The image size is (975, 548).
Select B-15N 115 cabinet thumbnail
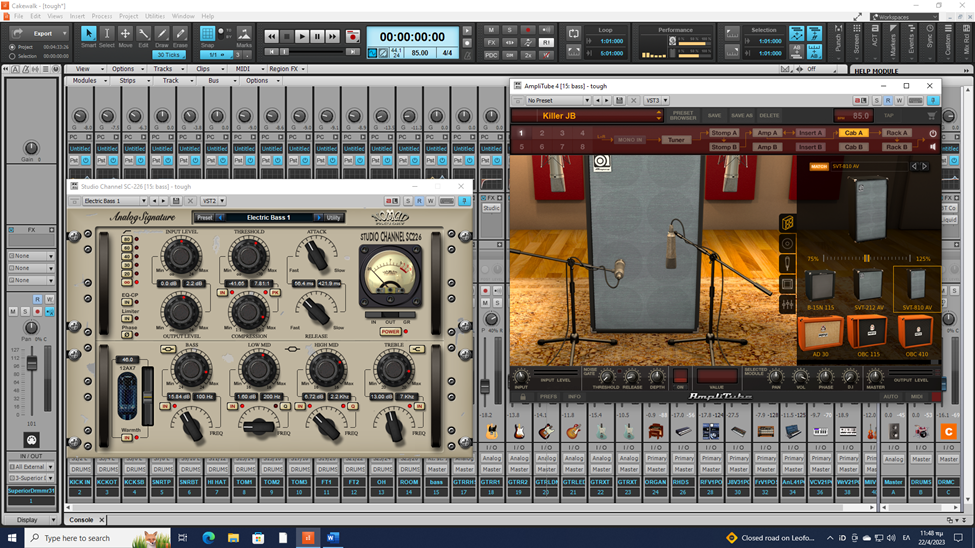(820, 290)
